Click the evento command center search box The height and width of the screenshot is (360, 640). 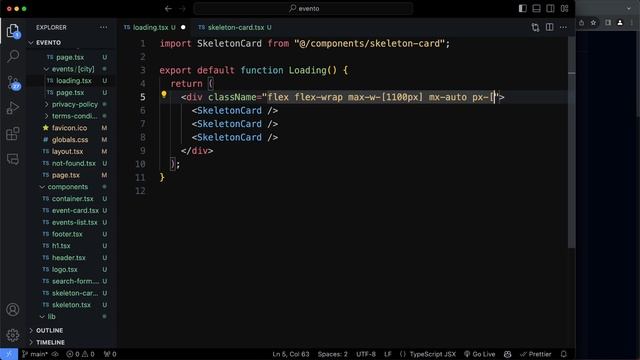(304, 9)
